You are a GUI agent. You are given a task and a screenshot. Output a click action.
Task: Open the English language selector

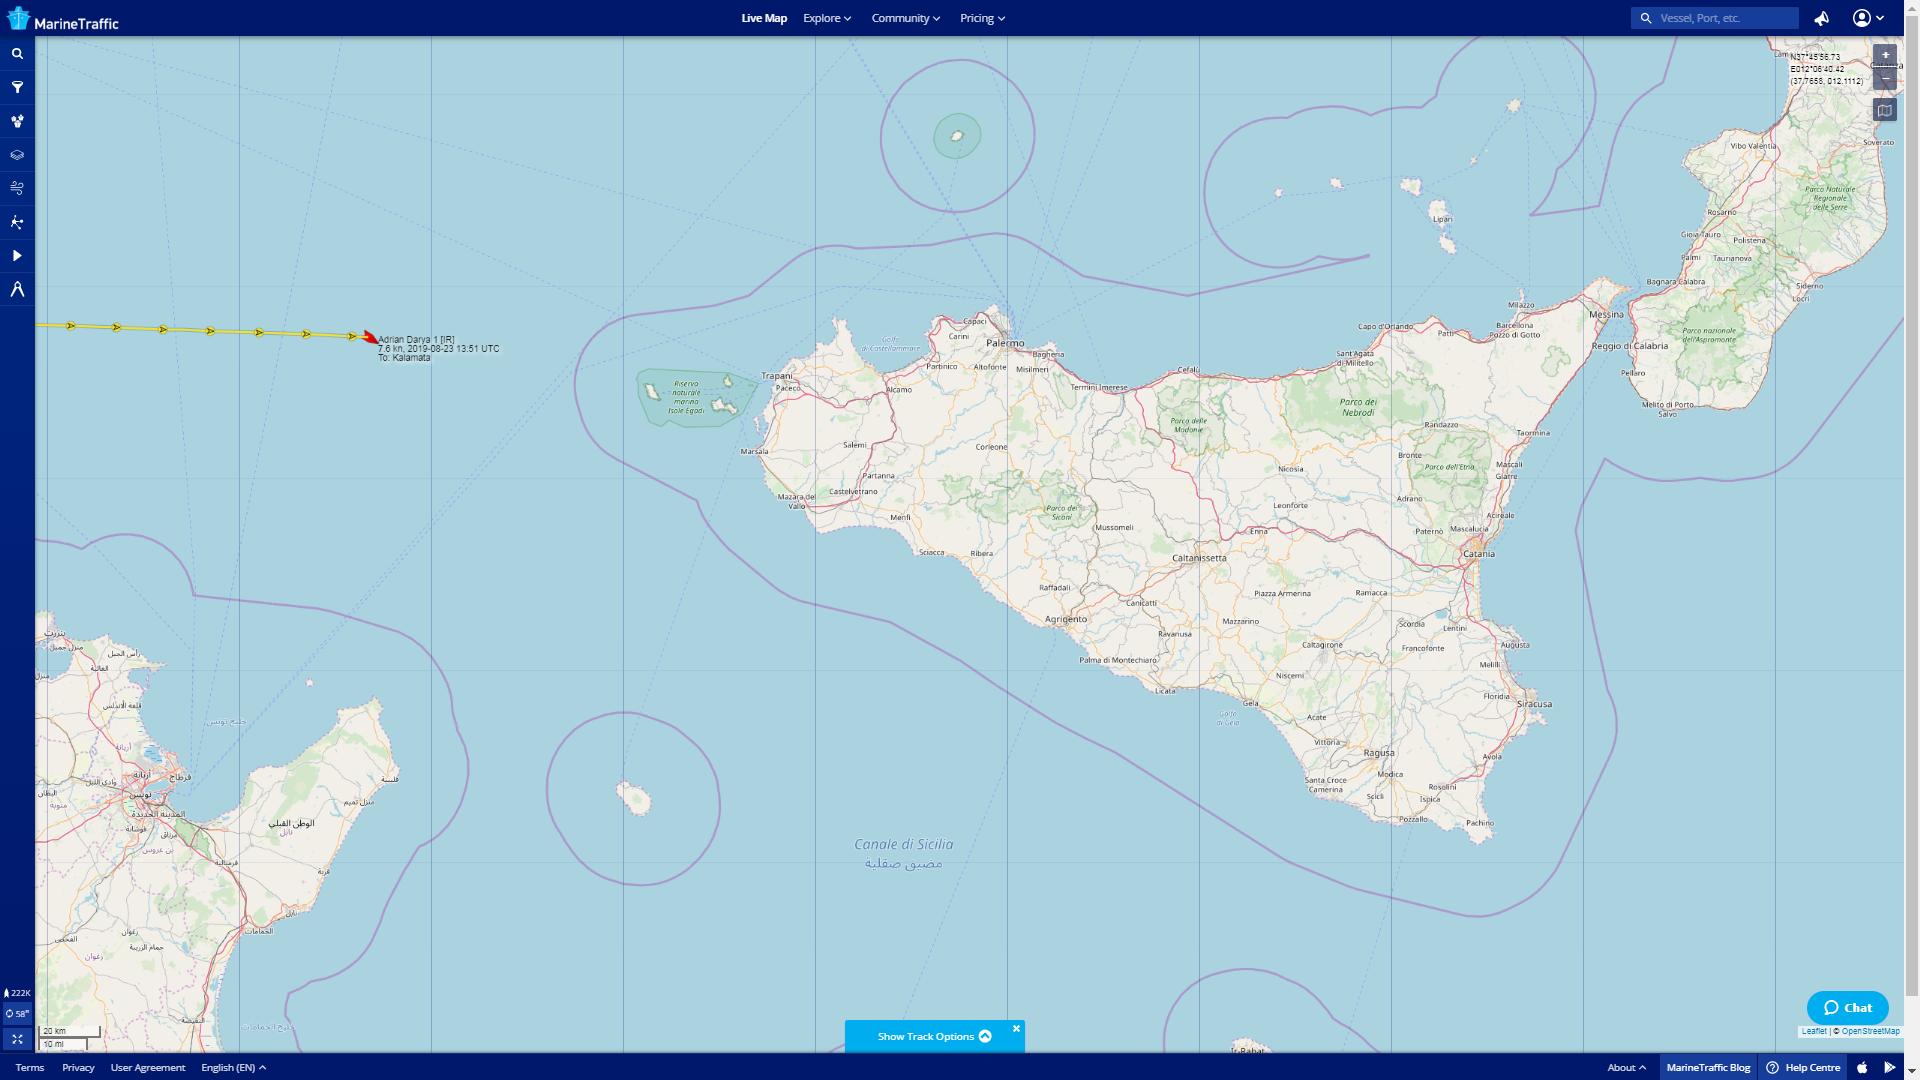(233, 1067)
